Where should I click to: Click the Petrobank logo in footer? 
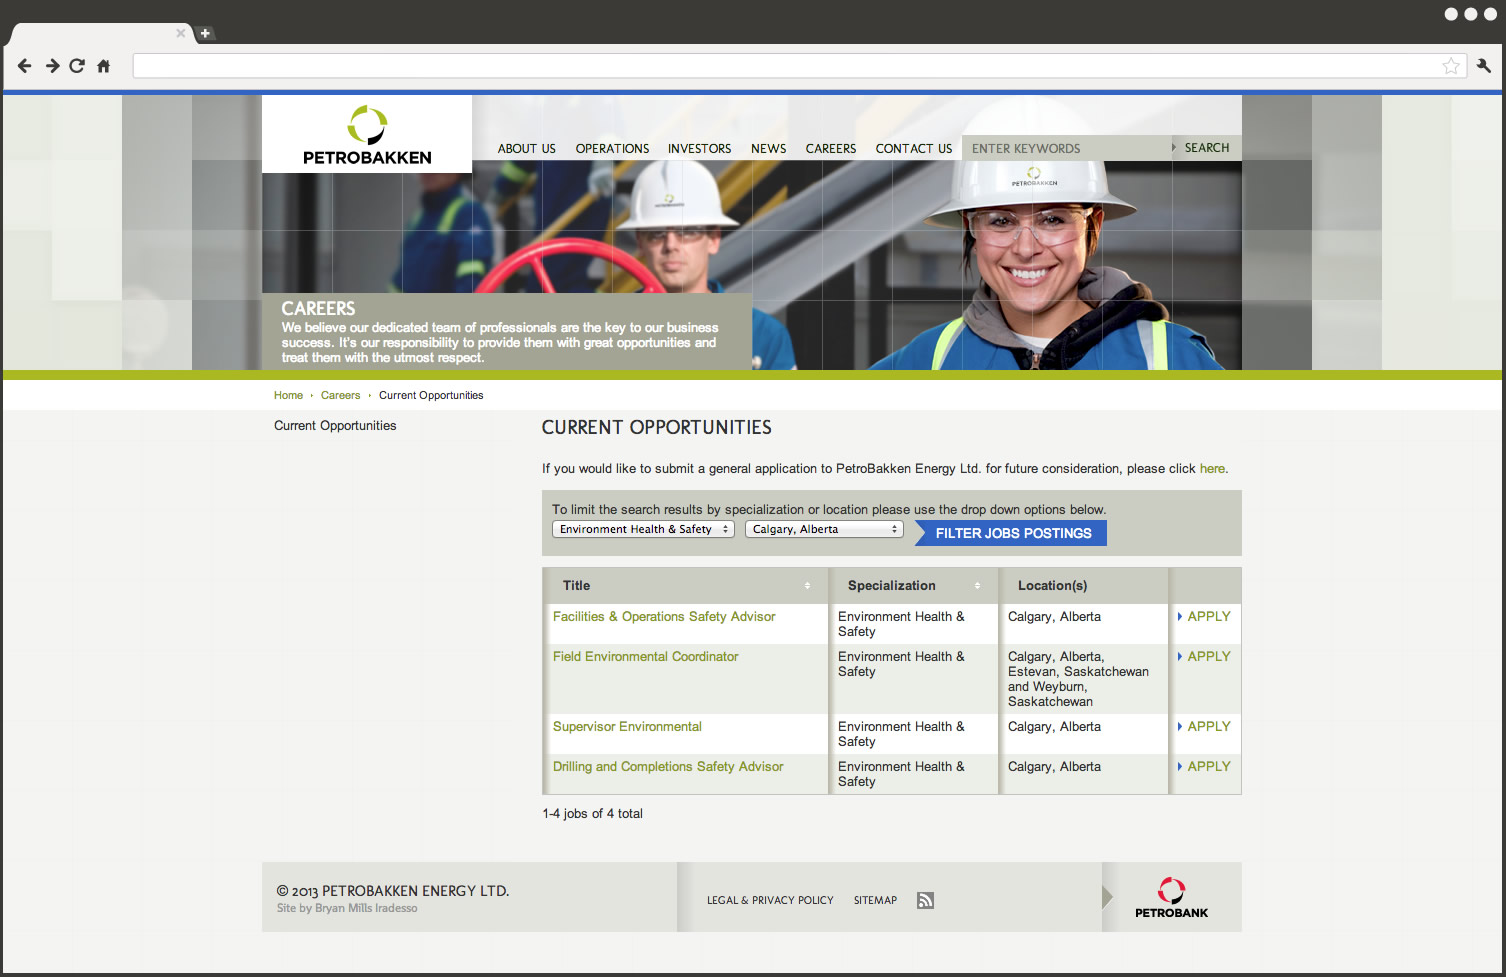click(1171, 897)
